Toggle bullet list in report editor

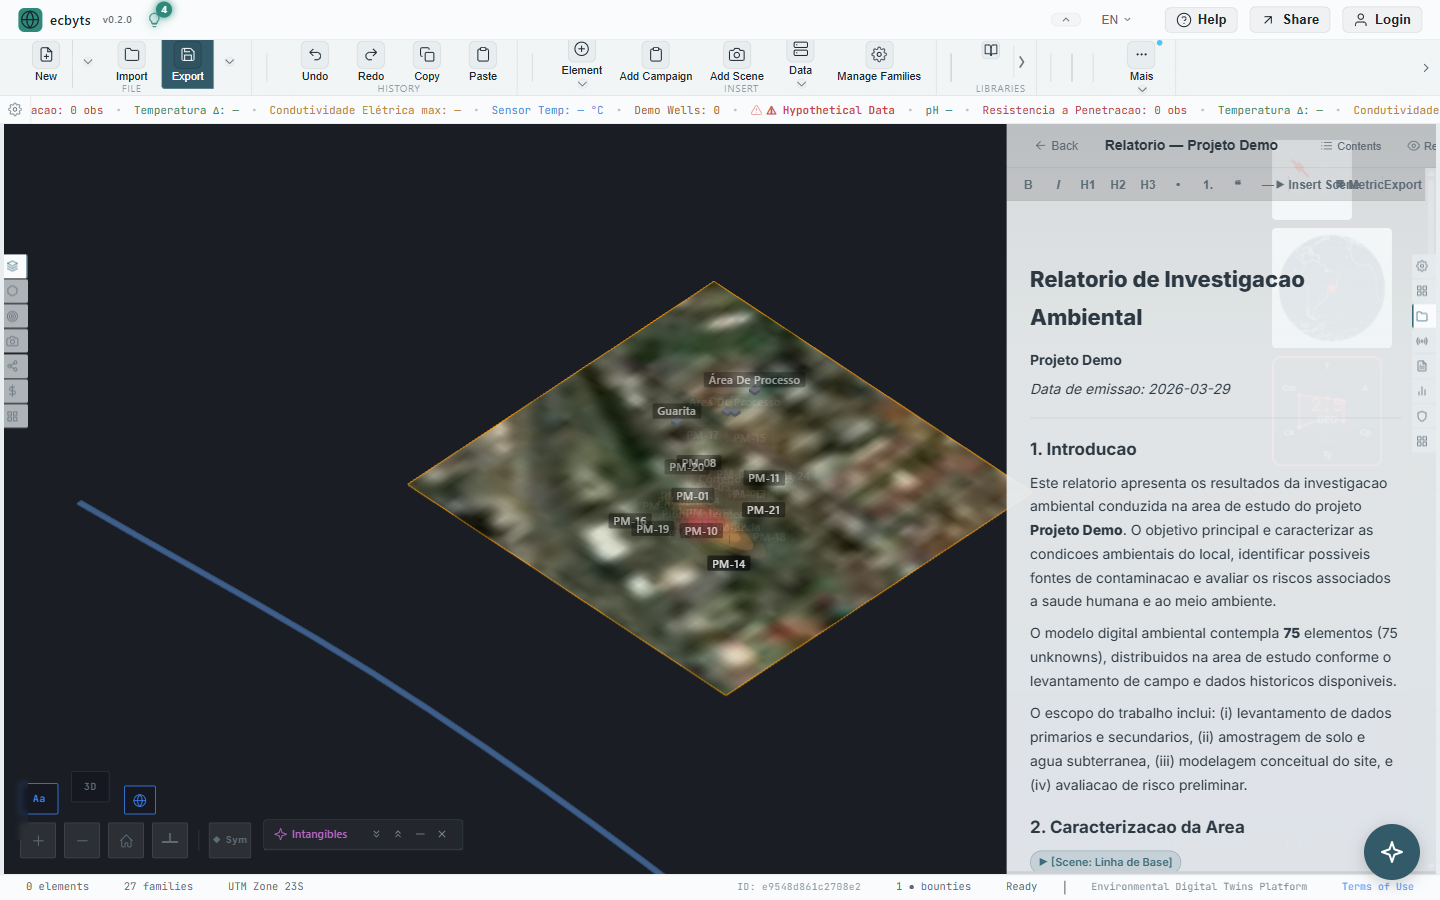click(x=1178, y=185)
